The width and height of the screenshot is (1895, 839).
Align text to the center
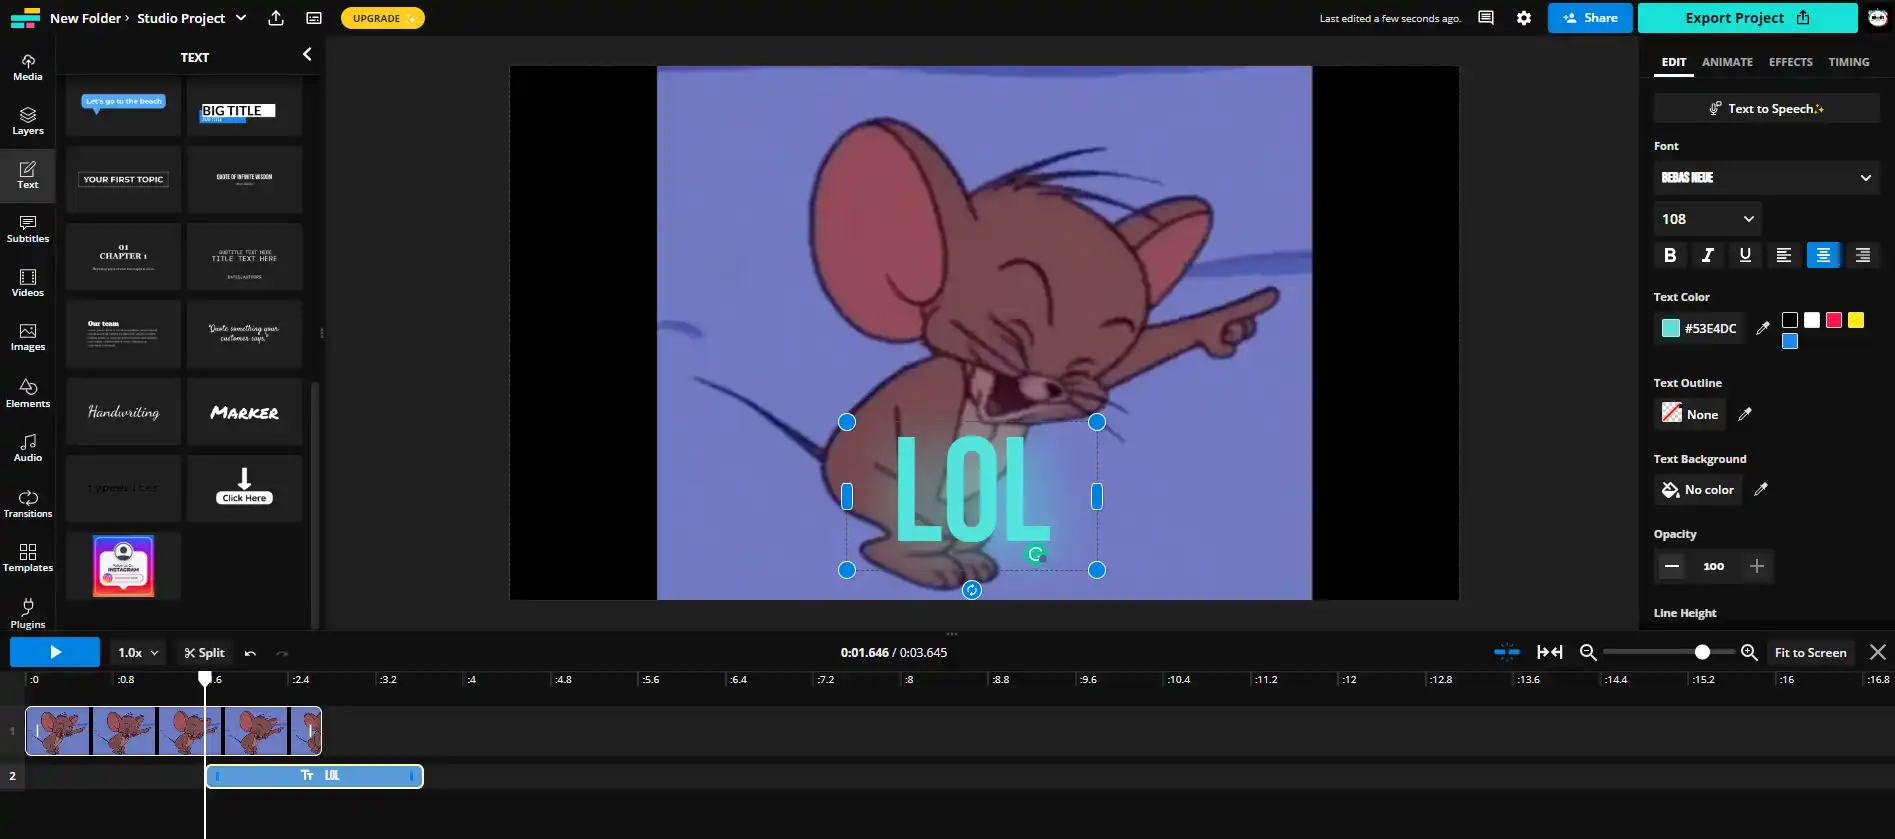(x=1823, y=255)
